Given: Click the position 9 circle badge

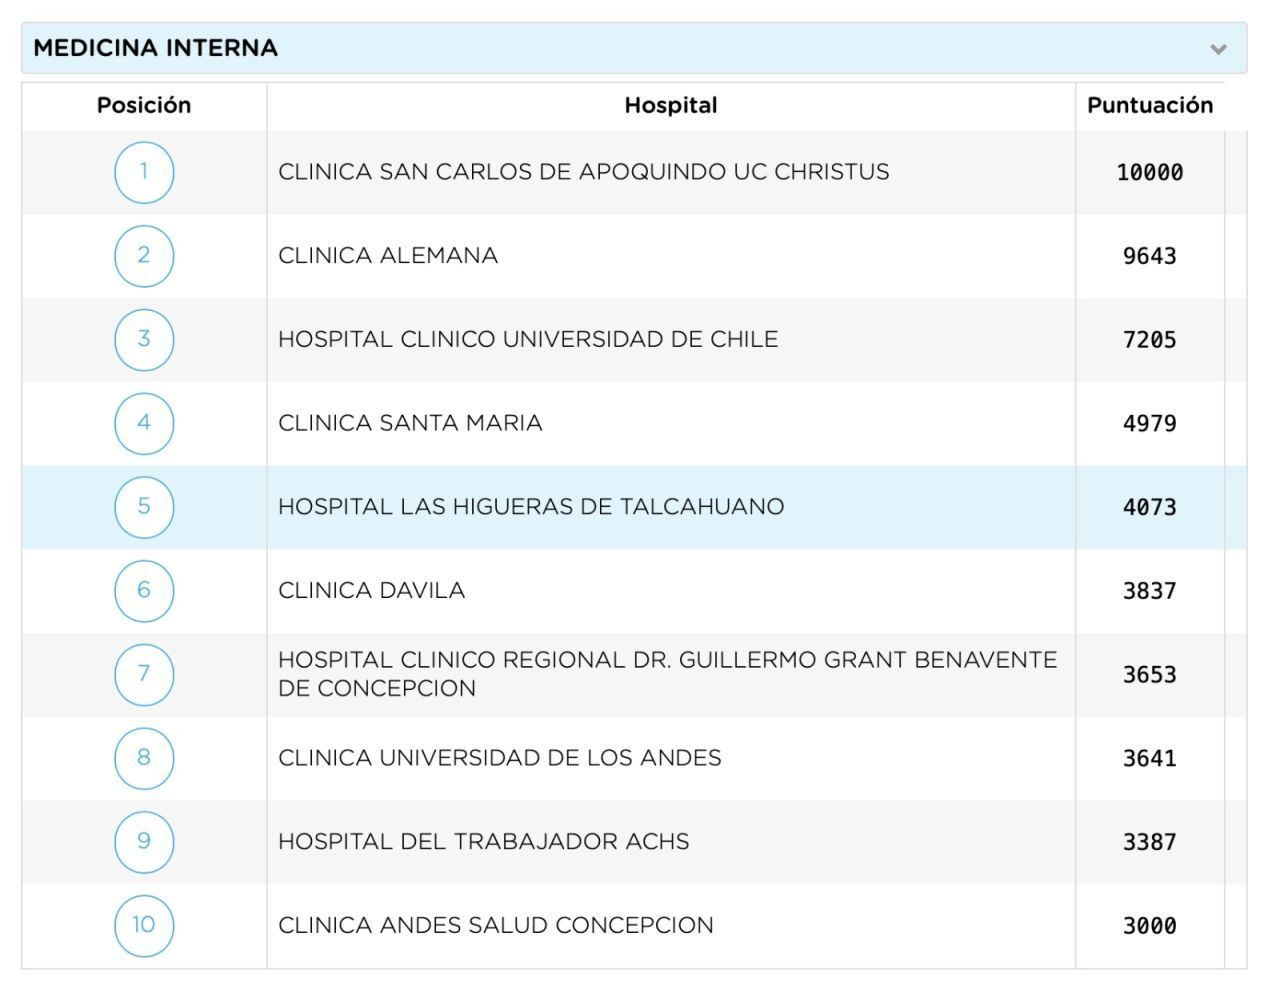Looking at the screenshot, I should [144, 841].
